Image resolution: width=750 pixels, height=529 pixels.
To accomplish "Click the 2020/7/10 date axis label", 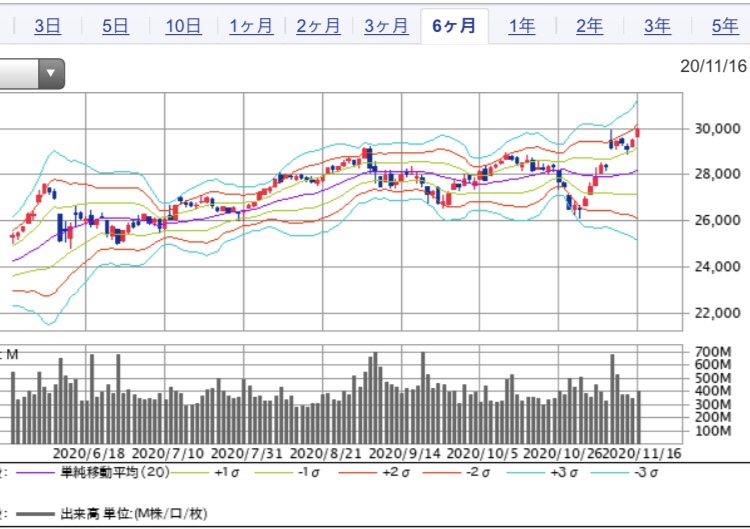I will [168, 453].
